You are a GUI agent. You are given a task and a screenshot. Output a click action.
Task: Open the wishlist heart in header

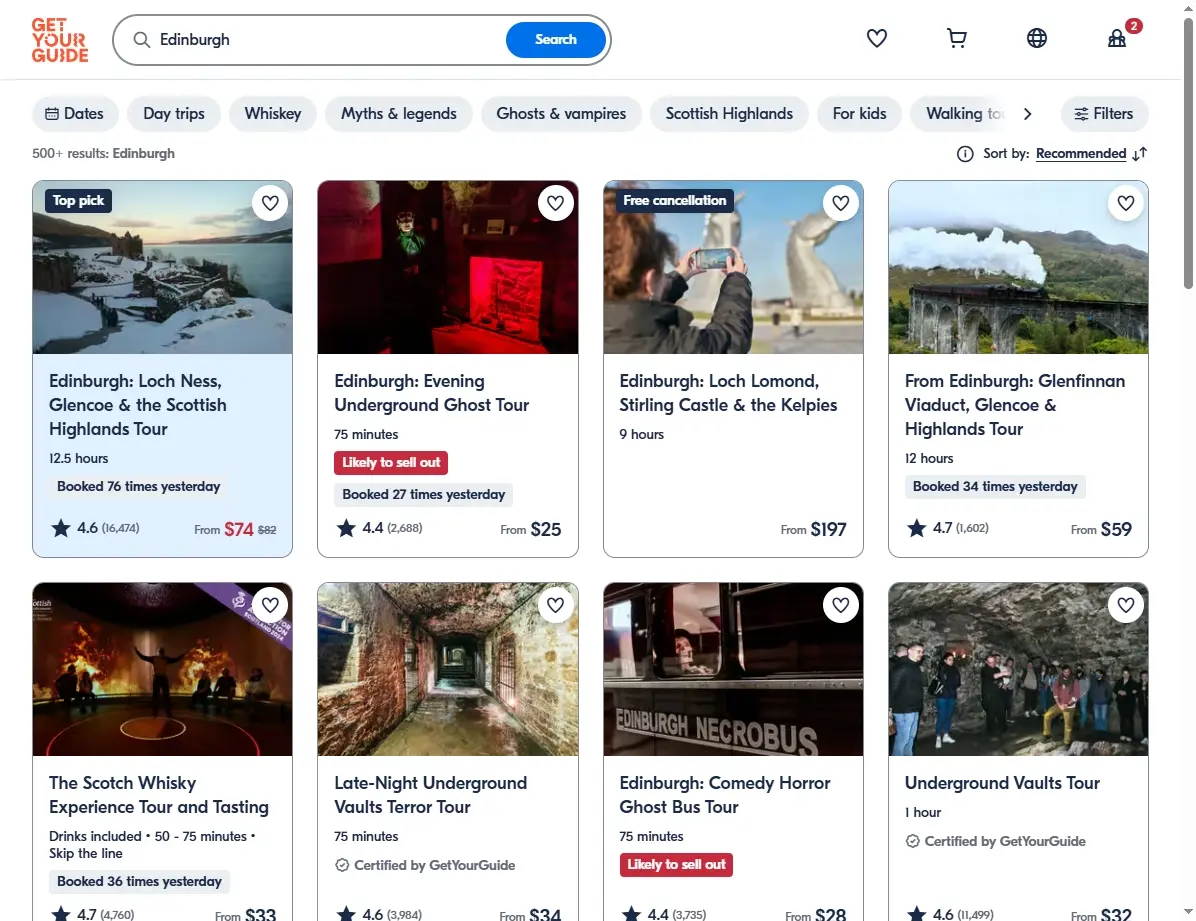coord(876,38)
